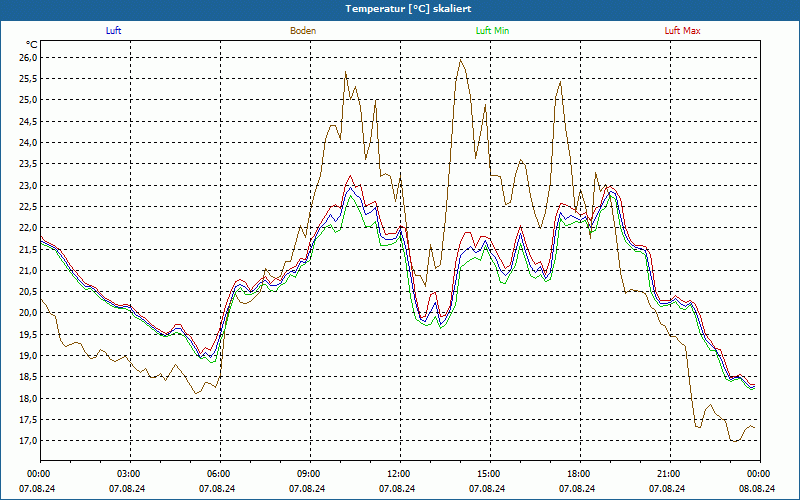The width and height of the screenshot is (800, 500).
Task: Select the 26,0 y-axis value label
Action: click(x=27, y=57)
